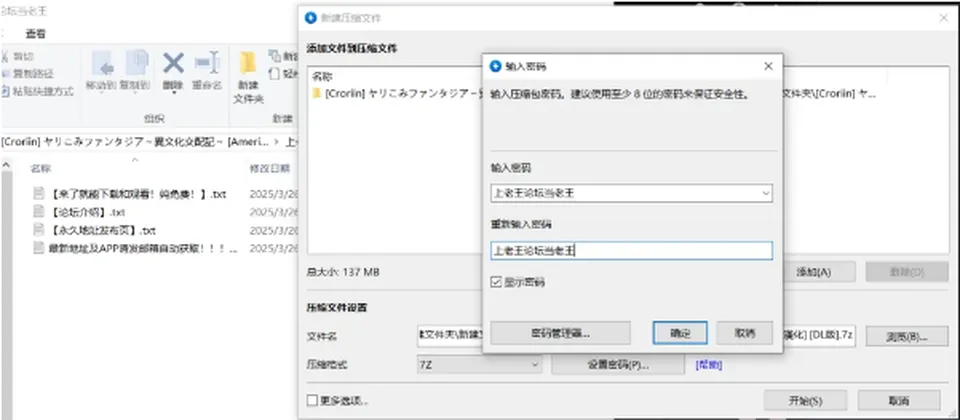Click the 浏览(B) browse button
The image size is (960, 420).
pos(907,336)
